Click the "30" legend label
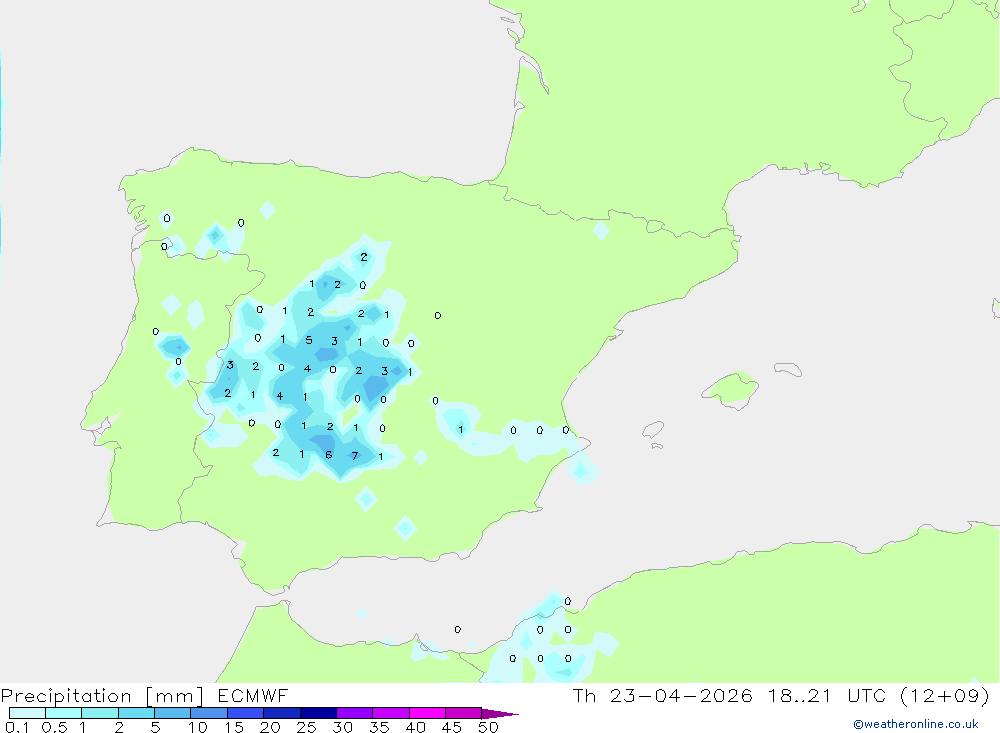 point(342,727)
